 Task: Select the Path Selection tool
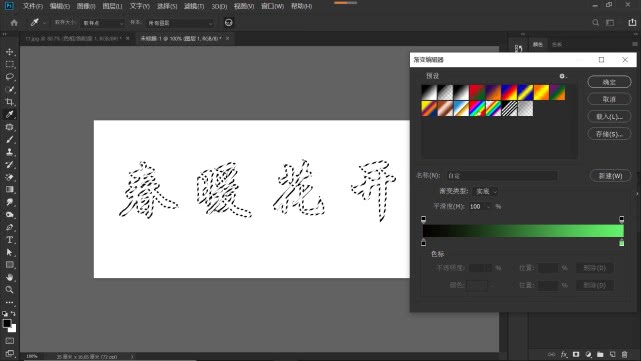point(9,252)
